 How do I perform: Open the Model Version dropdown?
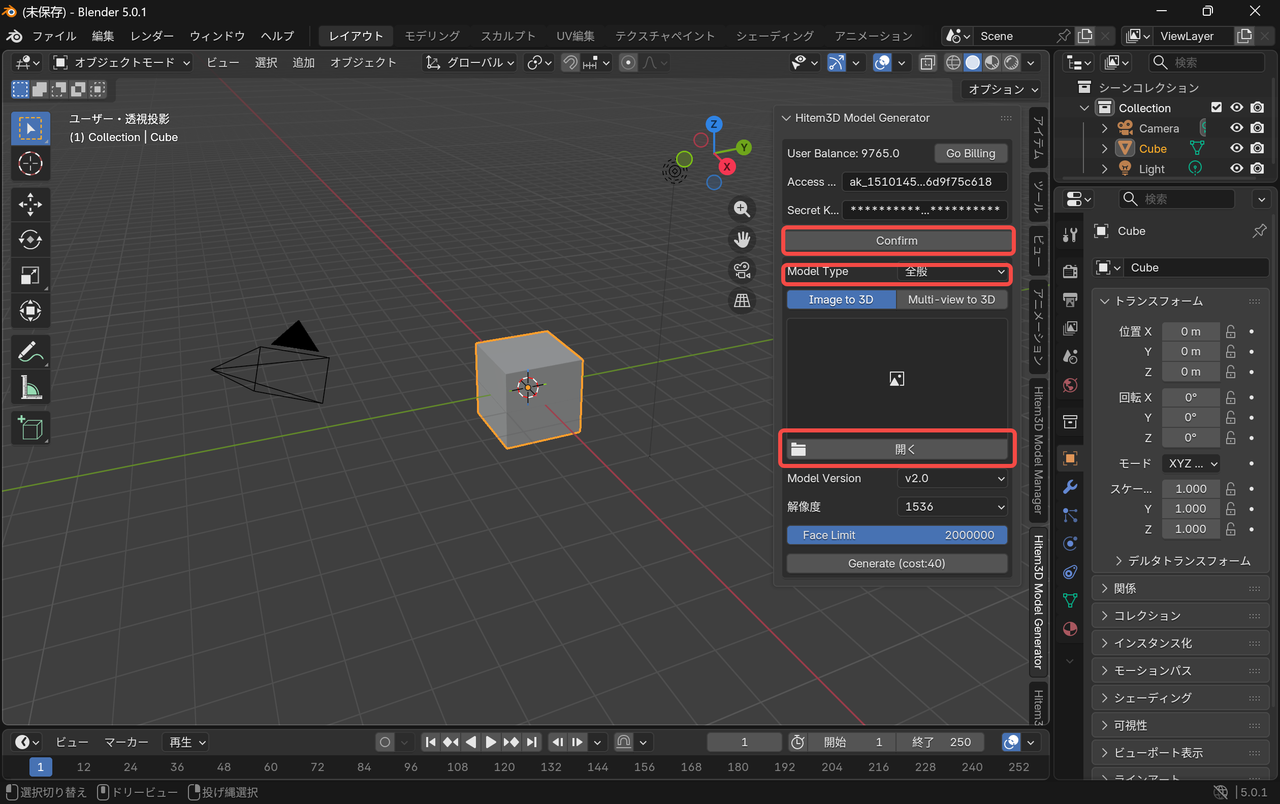[952, 479]
